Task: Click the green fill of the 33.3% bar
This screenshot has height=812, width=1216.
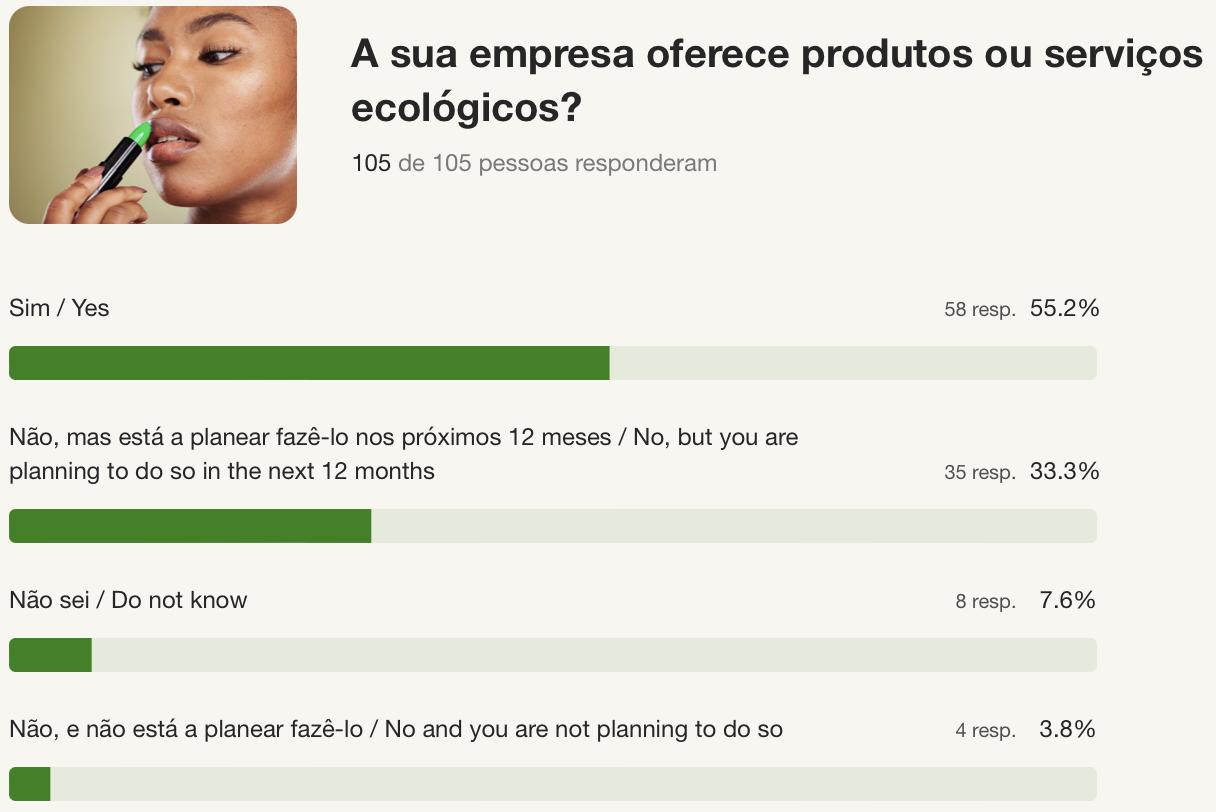Action: click(190, 526)
